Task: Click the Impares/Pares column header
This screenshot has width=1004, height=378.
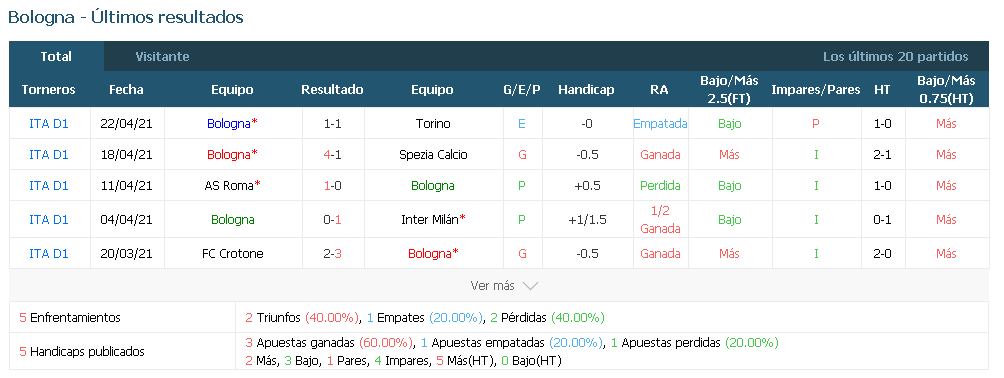Action: 816,90
